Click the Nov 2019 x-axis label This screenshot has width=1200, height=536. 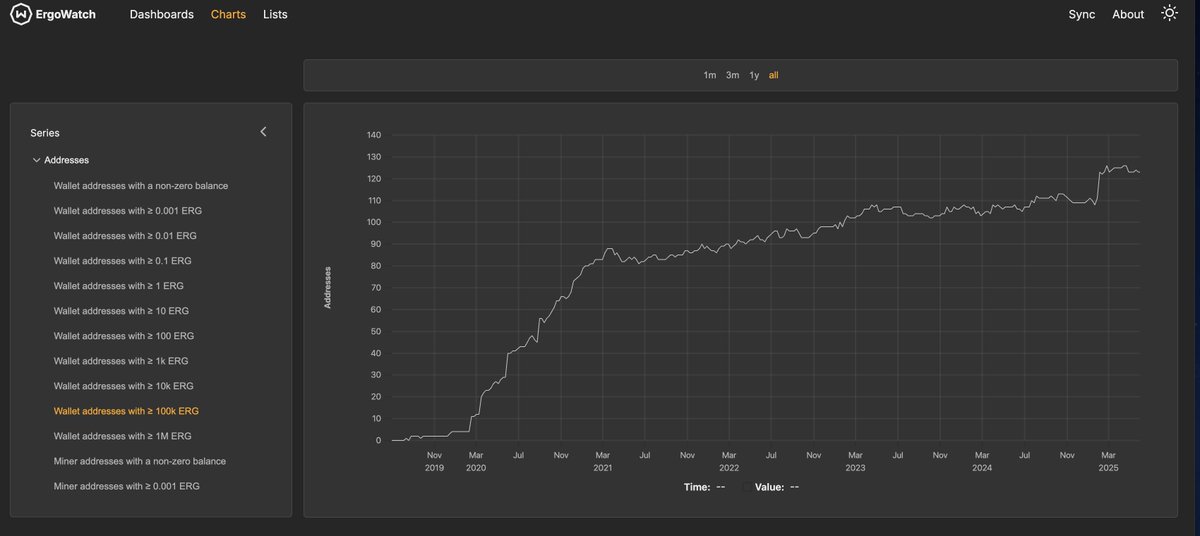tap(434, 461)
